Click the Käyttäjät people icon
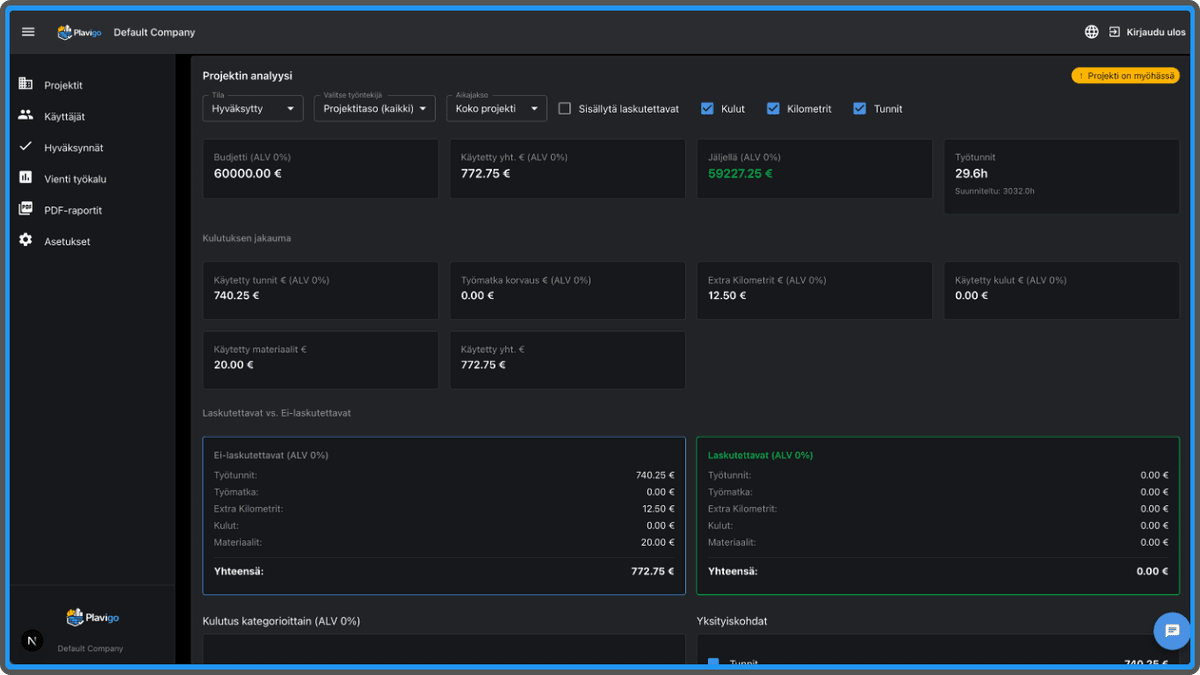Image resolution: width=1200 pixels, height=675 pixels. (x=26, y=116)
